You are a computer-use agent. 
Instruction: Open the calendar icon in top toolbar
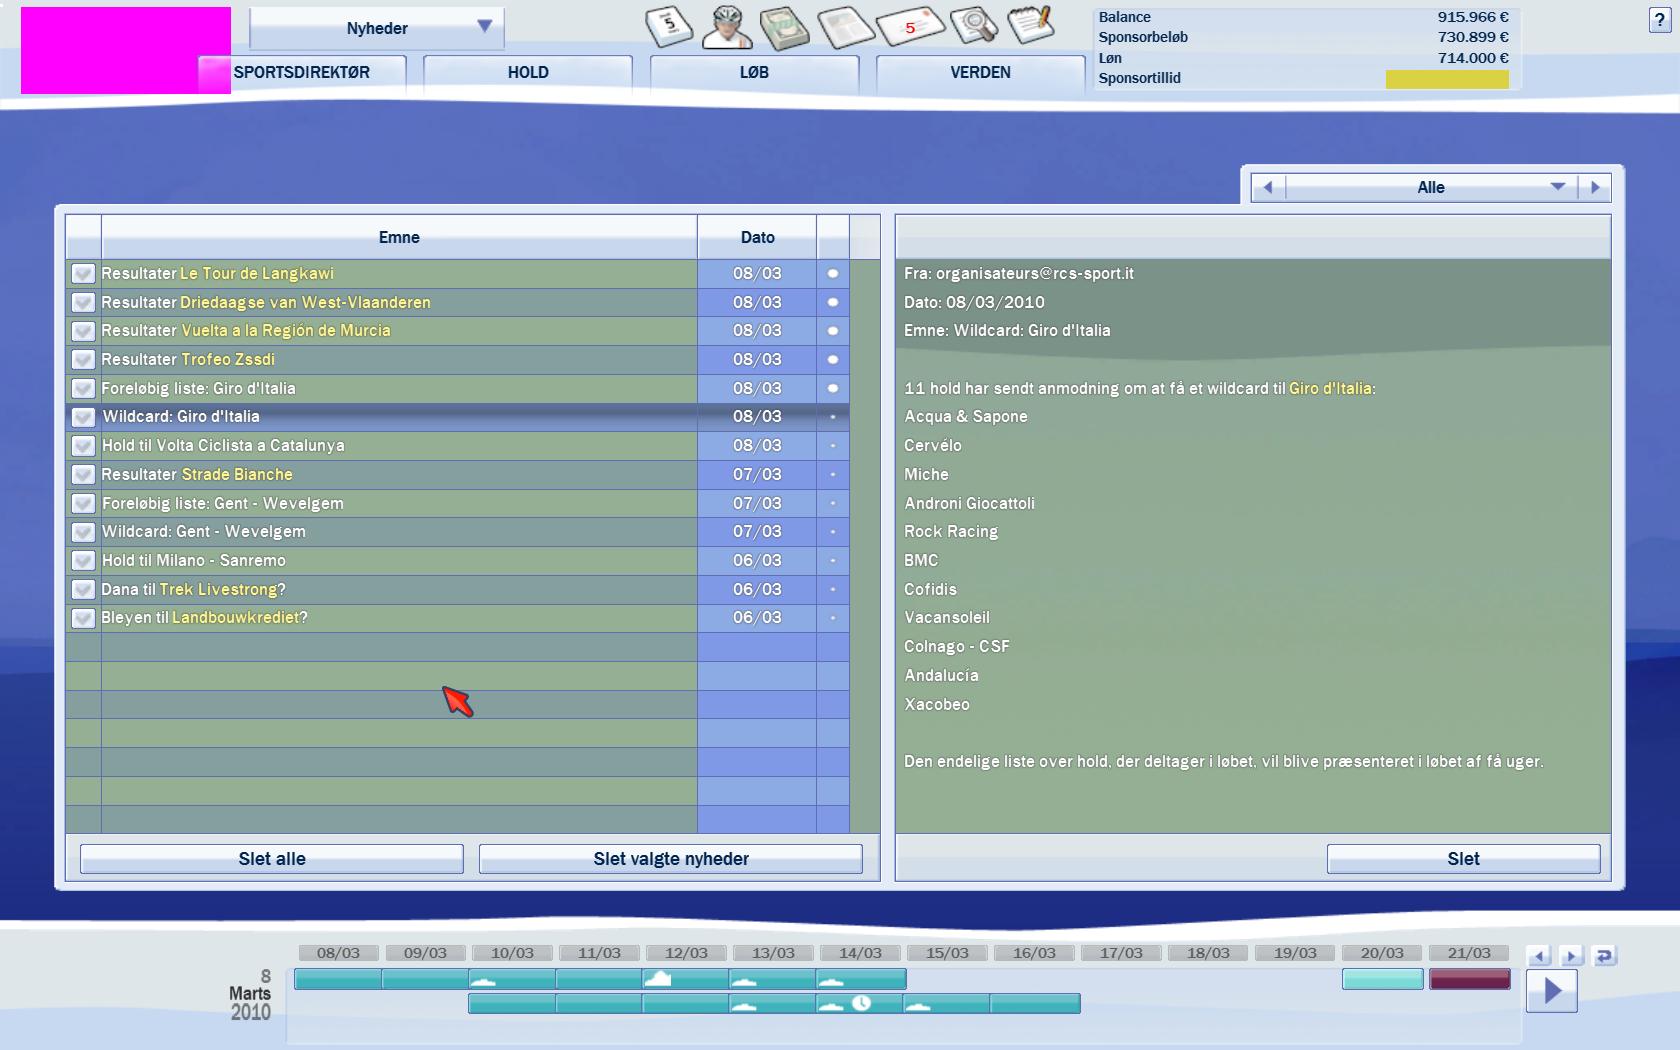pos(669,25)
